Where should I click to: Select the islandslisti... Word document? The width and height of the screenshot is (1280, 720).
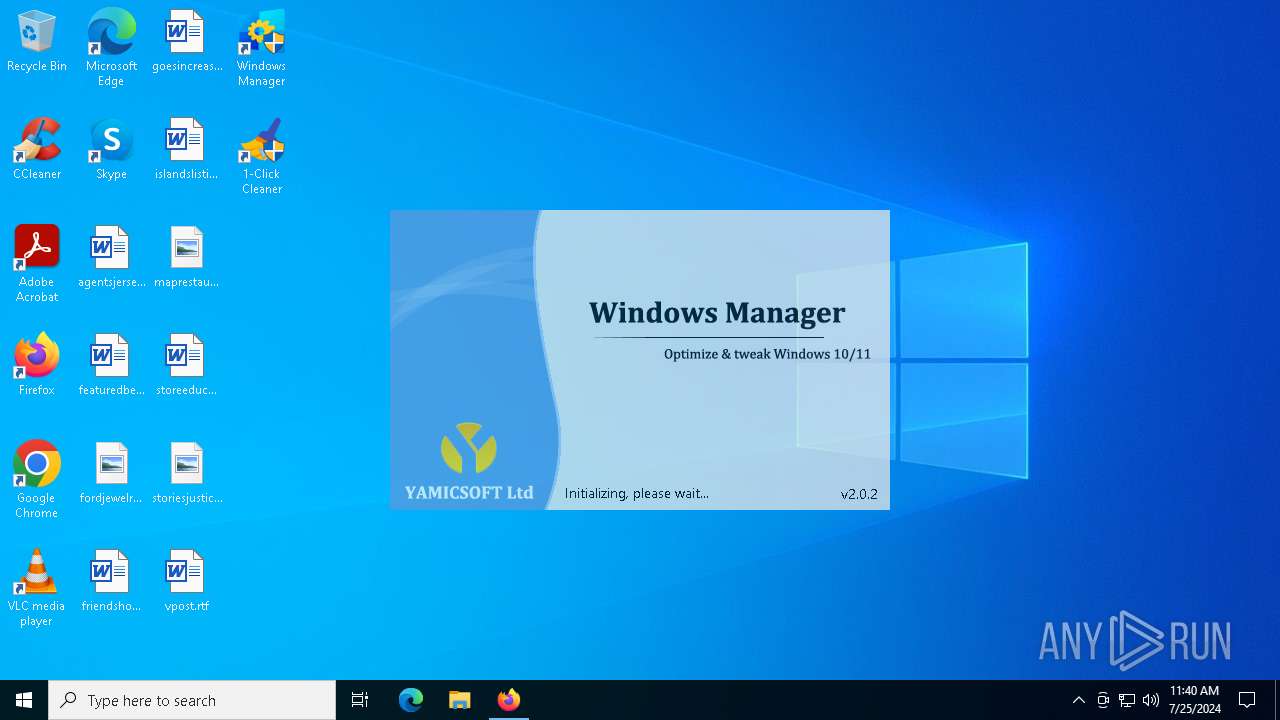tap(186, 150)
